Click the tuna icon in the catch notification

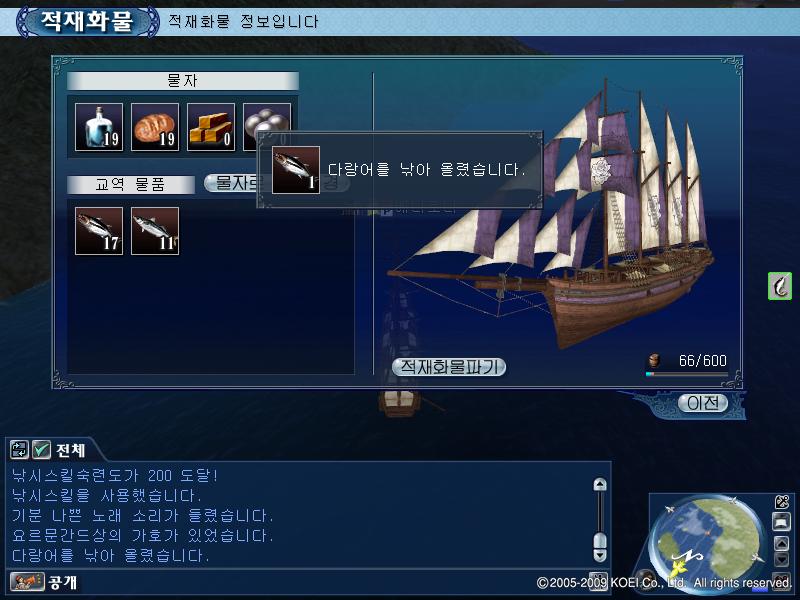click(x=296, y=170)
